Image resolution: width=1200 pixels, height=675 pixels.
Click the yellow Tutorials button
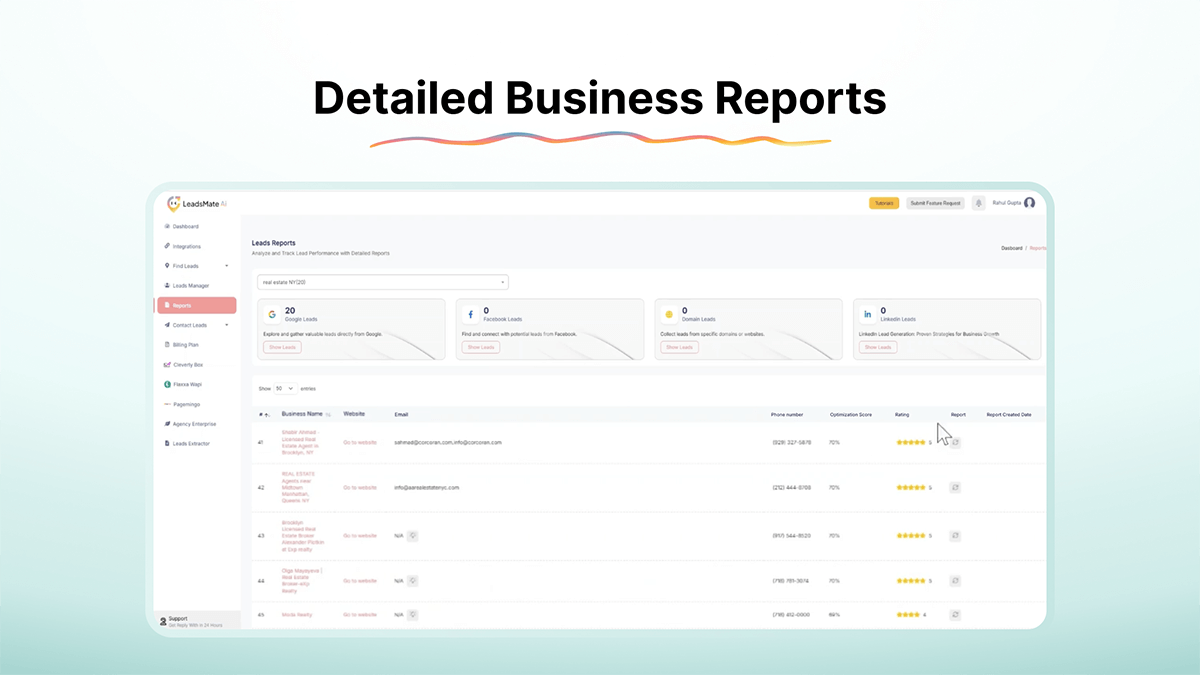(884, 203)
